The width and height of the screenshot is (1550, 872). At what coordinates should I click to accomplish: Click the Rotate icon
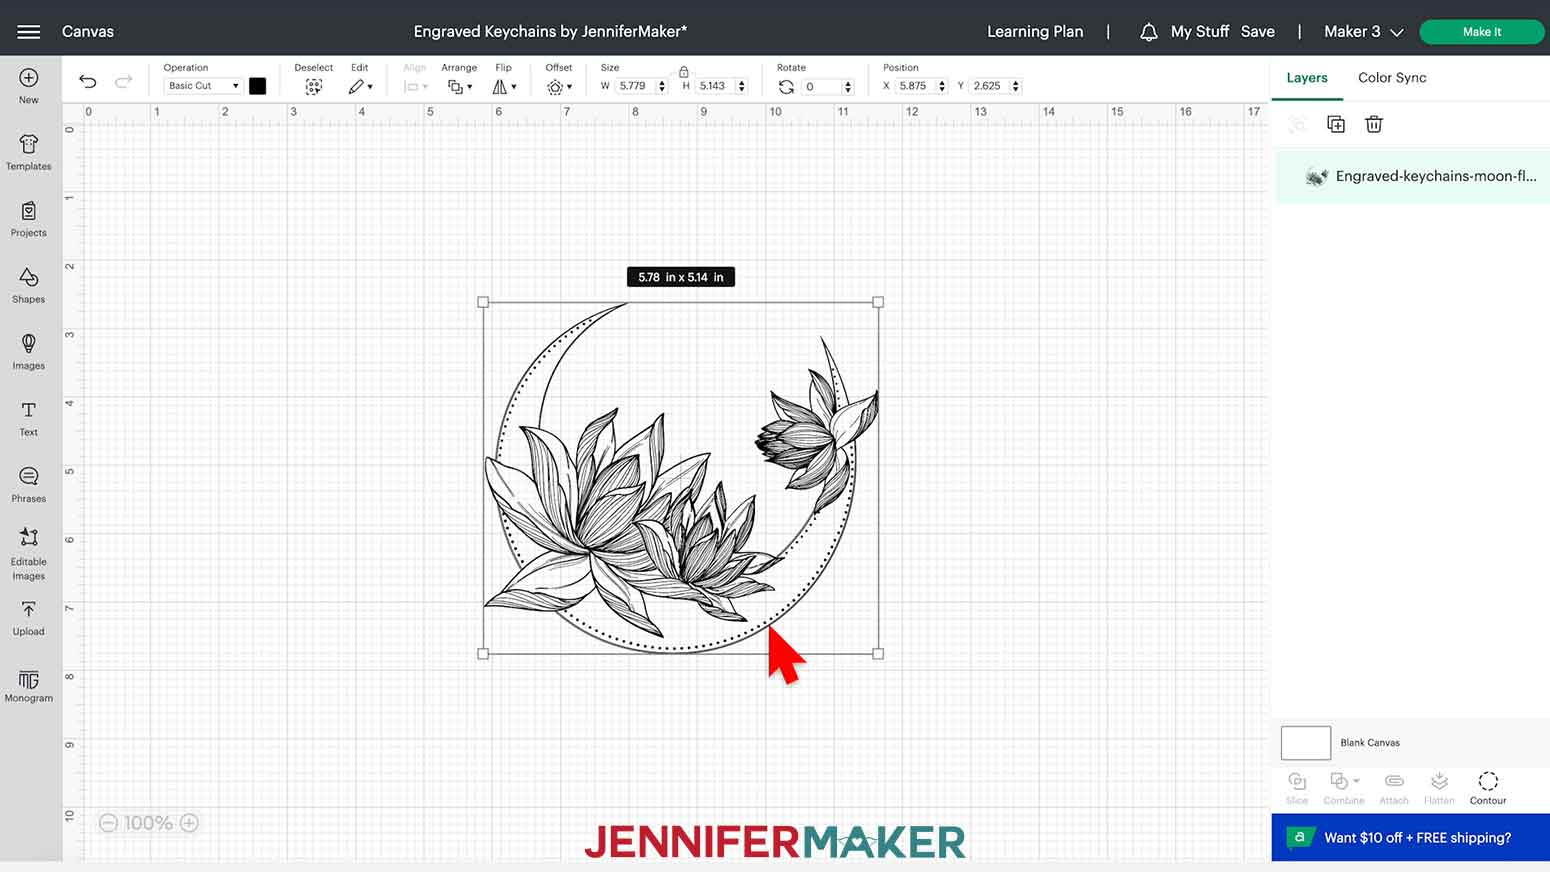tap(786, 87)
